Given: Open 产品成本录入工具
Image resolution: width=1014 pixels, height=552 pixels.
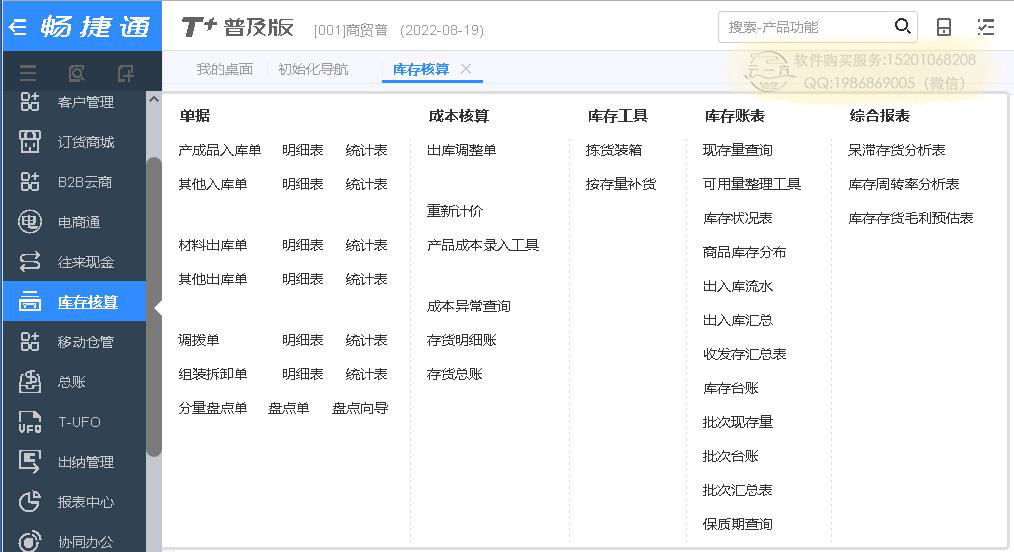Looking at the screenshot, I should [x=483, y=245].
